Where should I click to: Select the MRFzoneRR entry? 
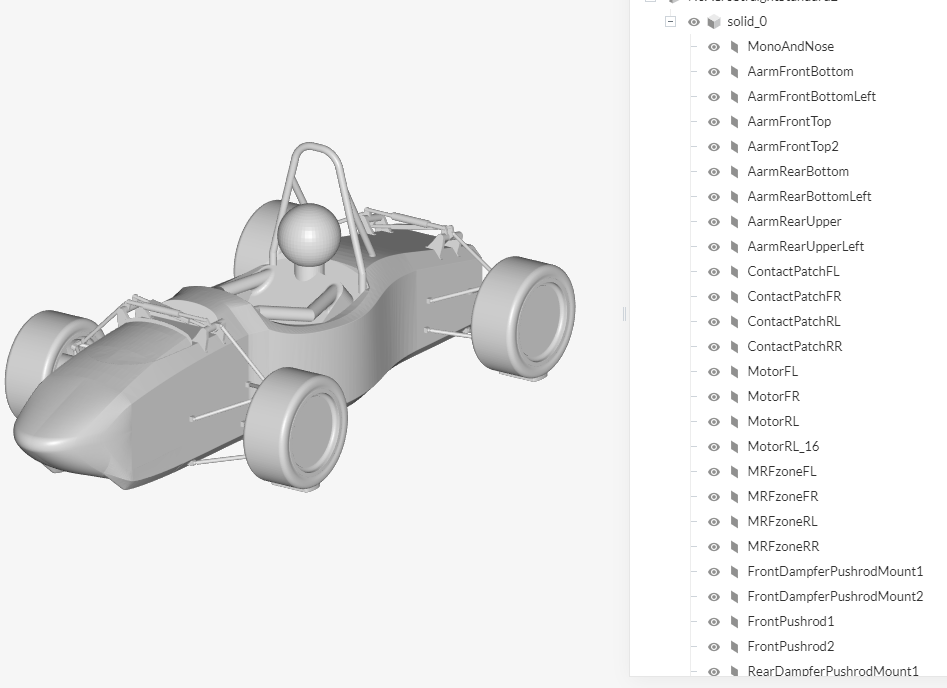click(x=783, y=547)
